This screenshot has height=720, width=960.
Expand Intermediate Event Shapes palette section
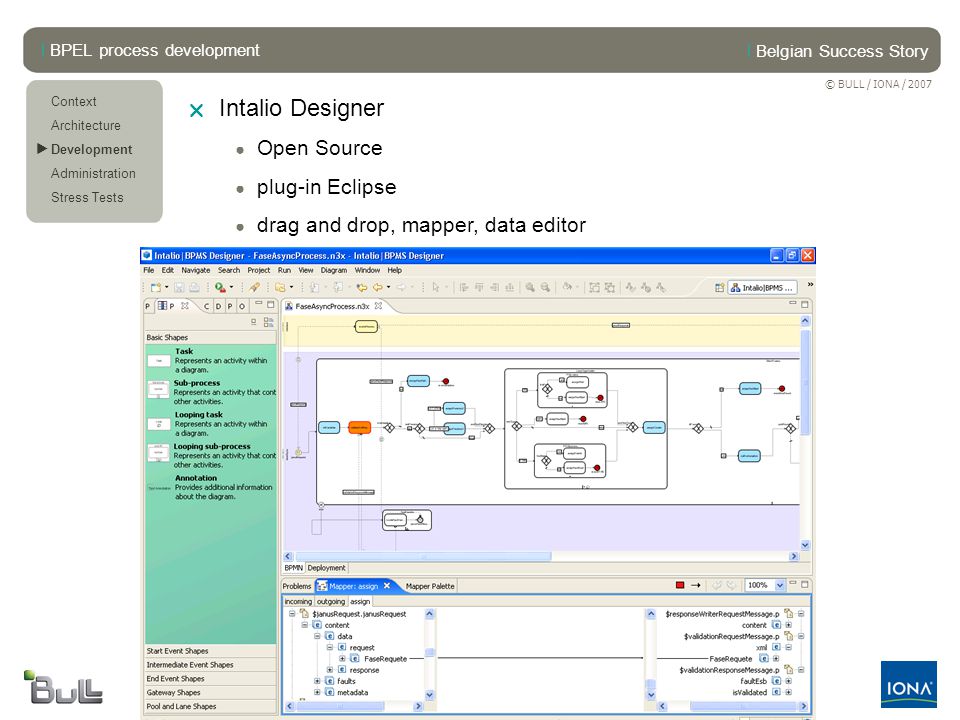point(211,665)
